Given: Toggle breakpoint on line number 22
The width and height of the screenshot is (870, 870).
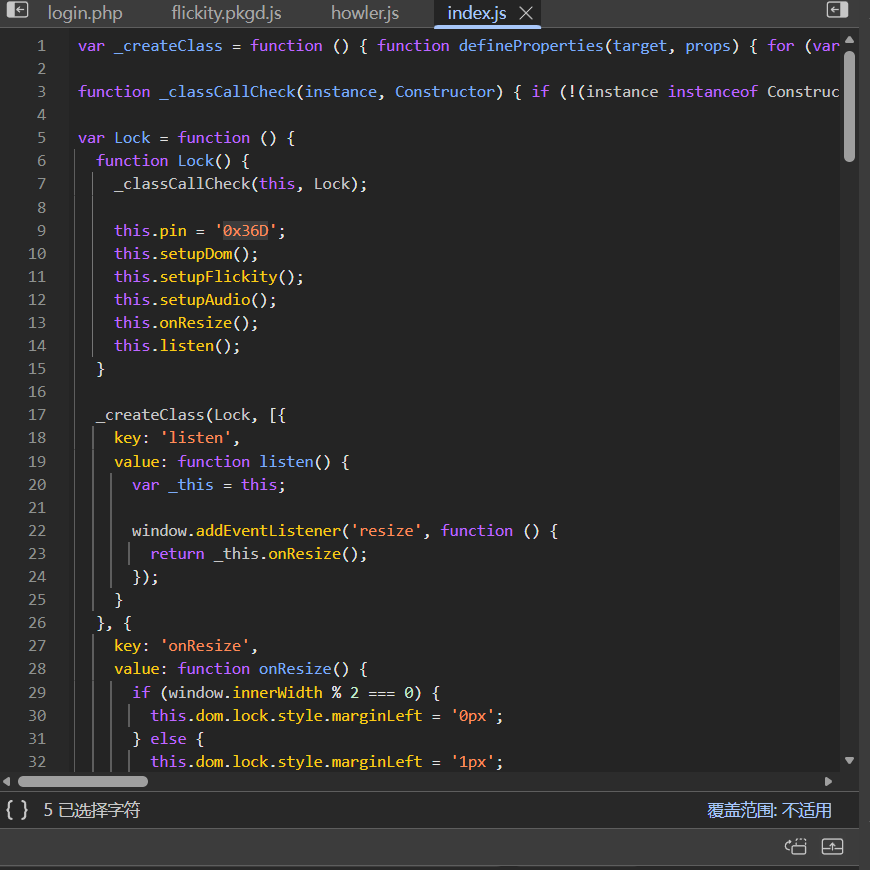Looking at the screenshot, I should [37, 530].
